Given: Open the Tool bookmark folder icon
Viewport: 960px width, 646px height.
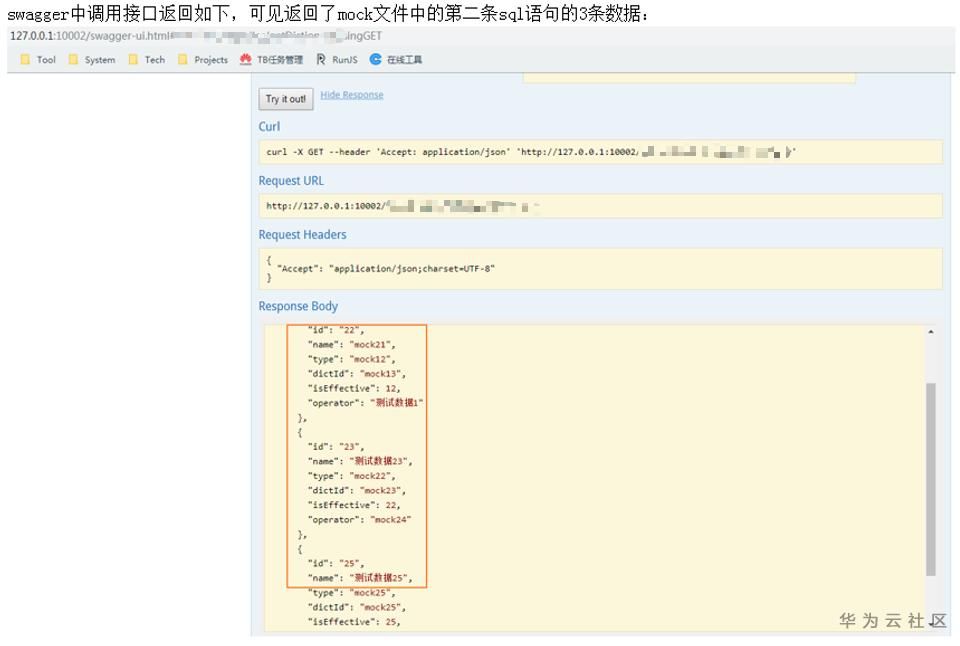Looking at the screenshot, I should pyautogui.click(x=25, y=59).
